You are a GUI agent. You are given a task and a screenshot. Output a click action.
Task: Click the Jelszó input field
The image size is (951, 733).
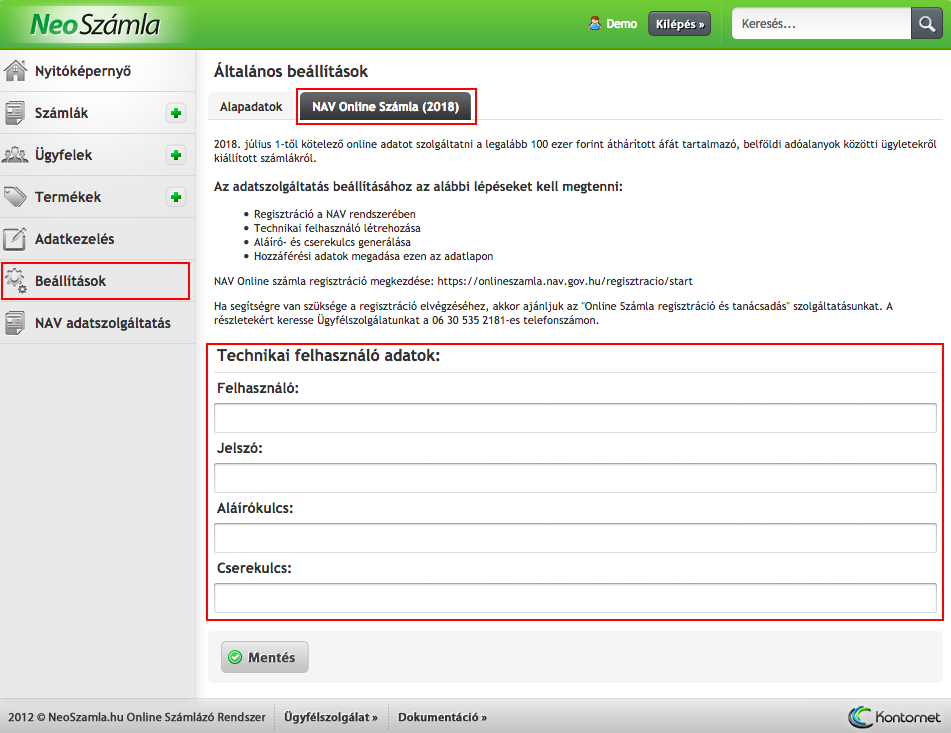coord(575,478)
